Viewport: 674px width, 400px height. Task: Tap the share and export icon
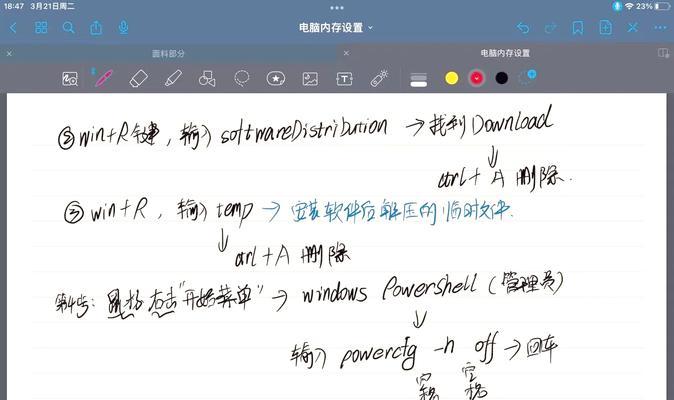(96, 28)
